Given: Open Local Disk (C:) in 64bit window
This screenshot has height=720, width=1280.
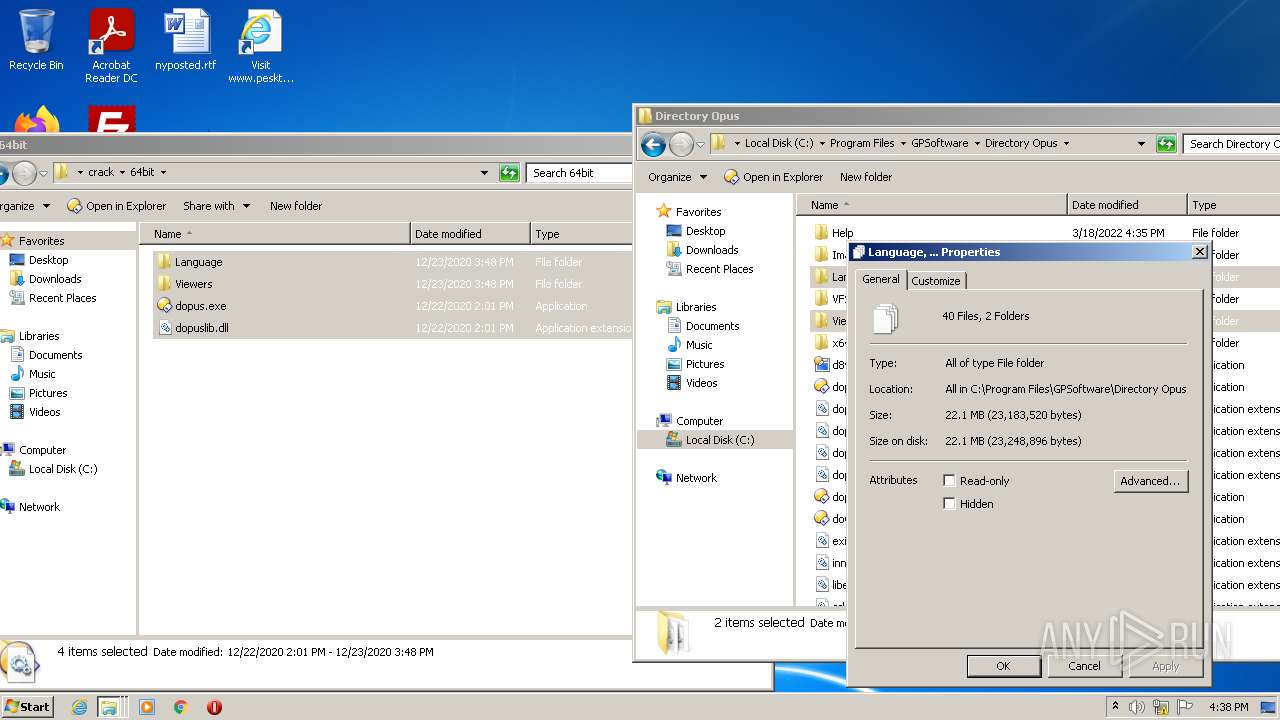Looking at the screenshot, I should 62,469.
